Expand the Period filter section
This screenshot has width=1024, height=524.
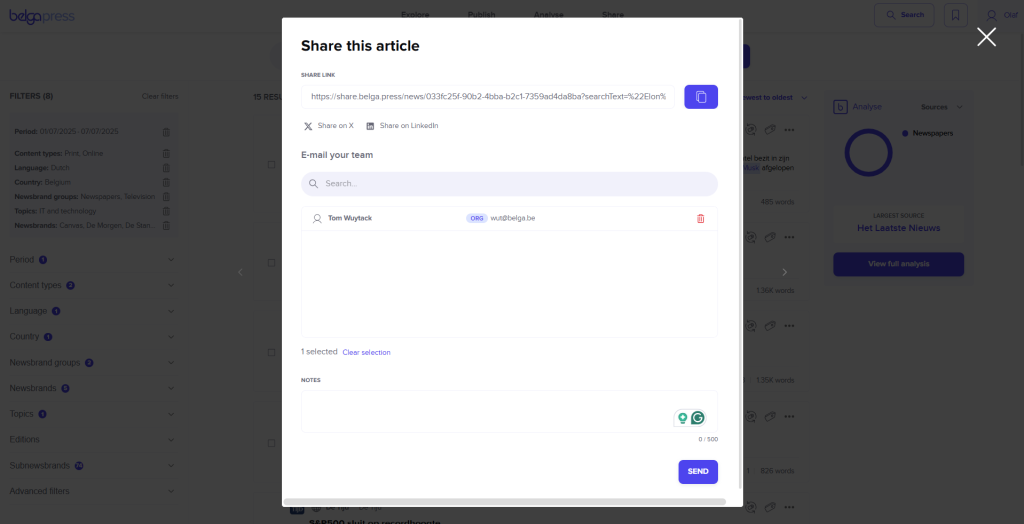pyautogui.click(x=171, y=260)
